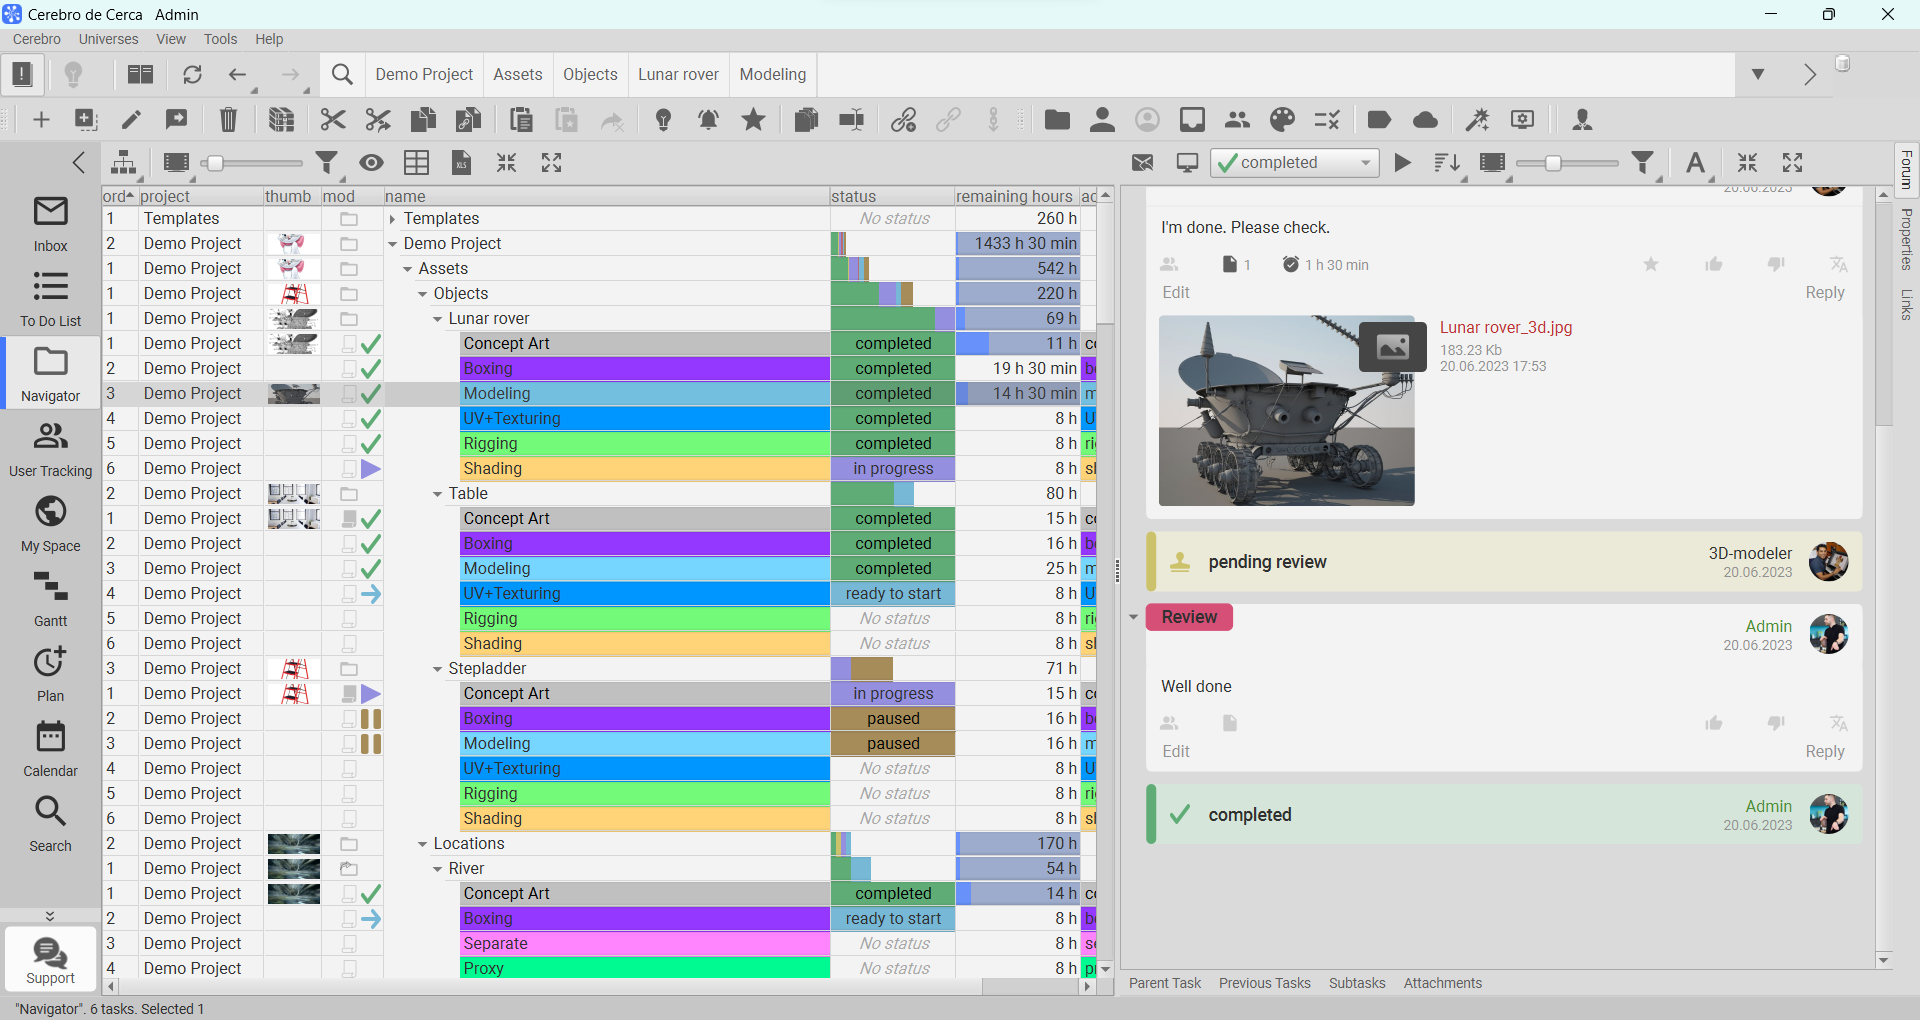Image resolution: width=1920 pixels, height=1020 pixels.
Task: Click the forum sort order icon
Action: pyautogui.click(x=1446, y=163)
